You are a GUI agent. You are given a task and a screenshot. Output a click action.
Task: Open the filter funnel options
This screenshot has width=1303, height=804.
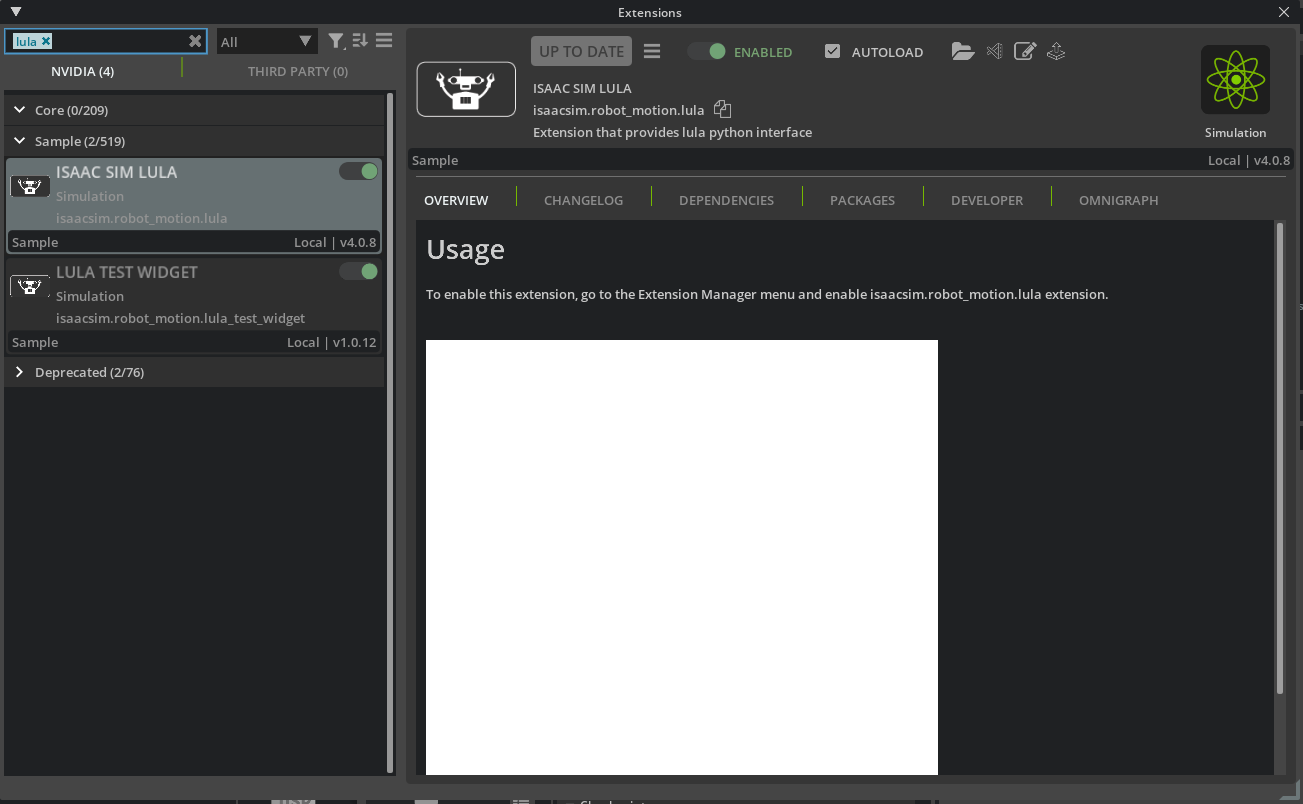click(x=336, y=41)
